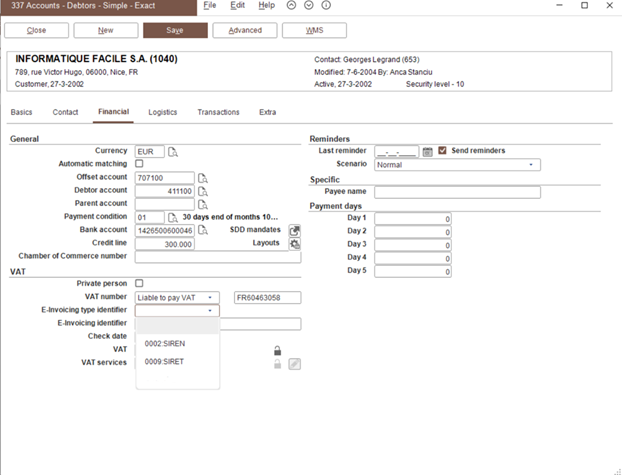Switch to the Contact tab
Screen dimensions: 622x475
(x=65, y=112)
